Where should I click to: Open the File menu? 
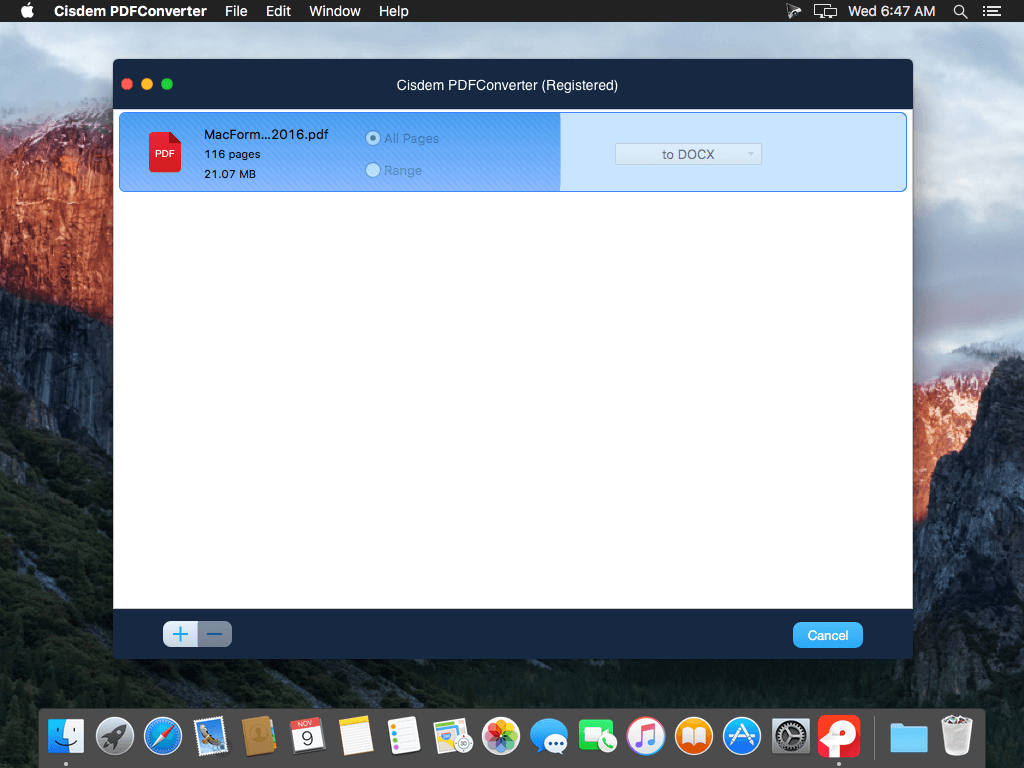point(236,11)
